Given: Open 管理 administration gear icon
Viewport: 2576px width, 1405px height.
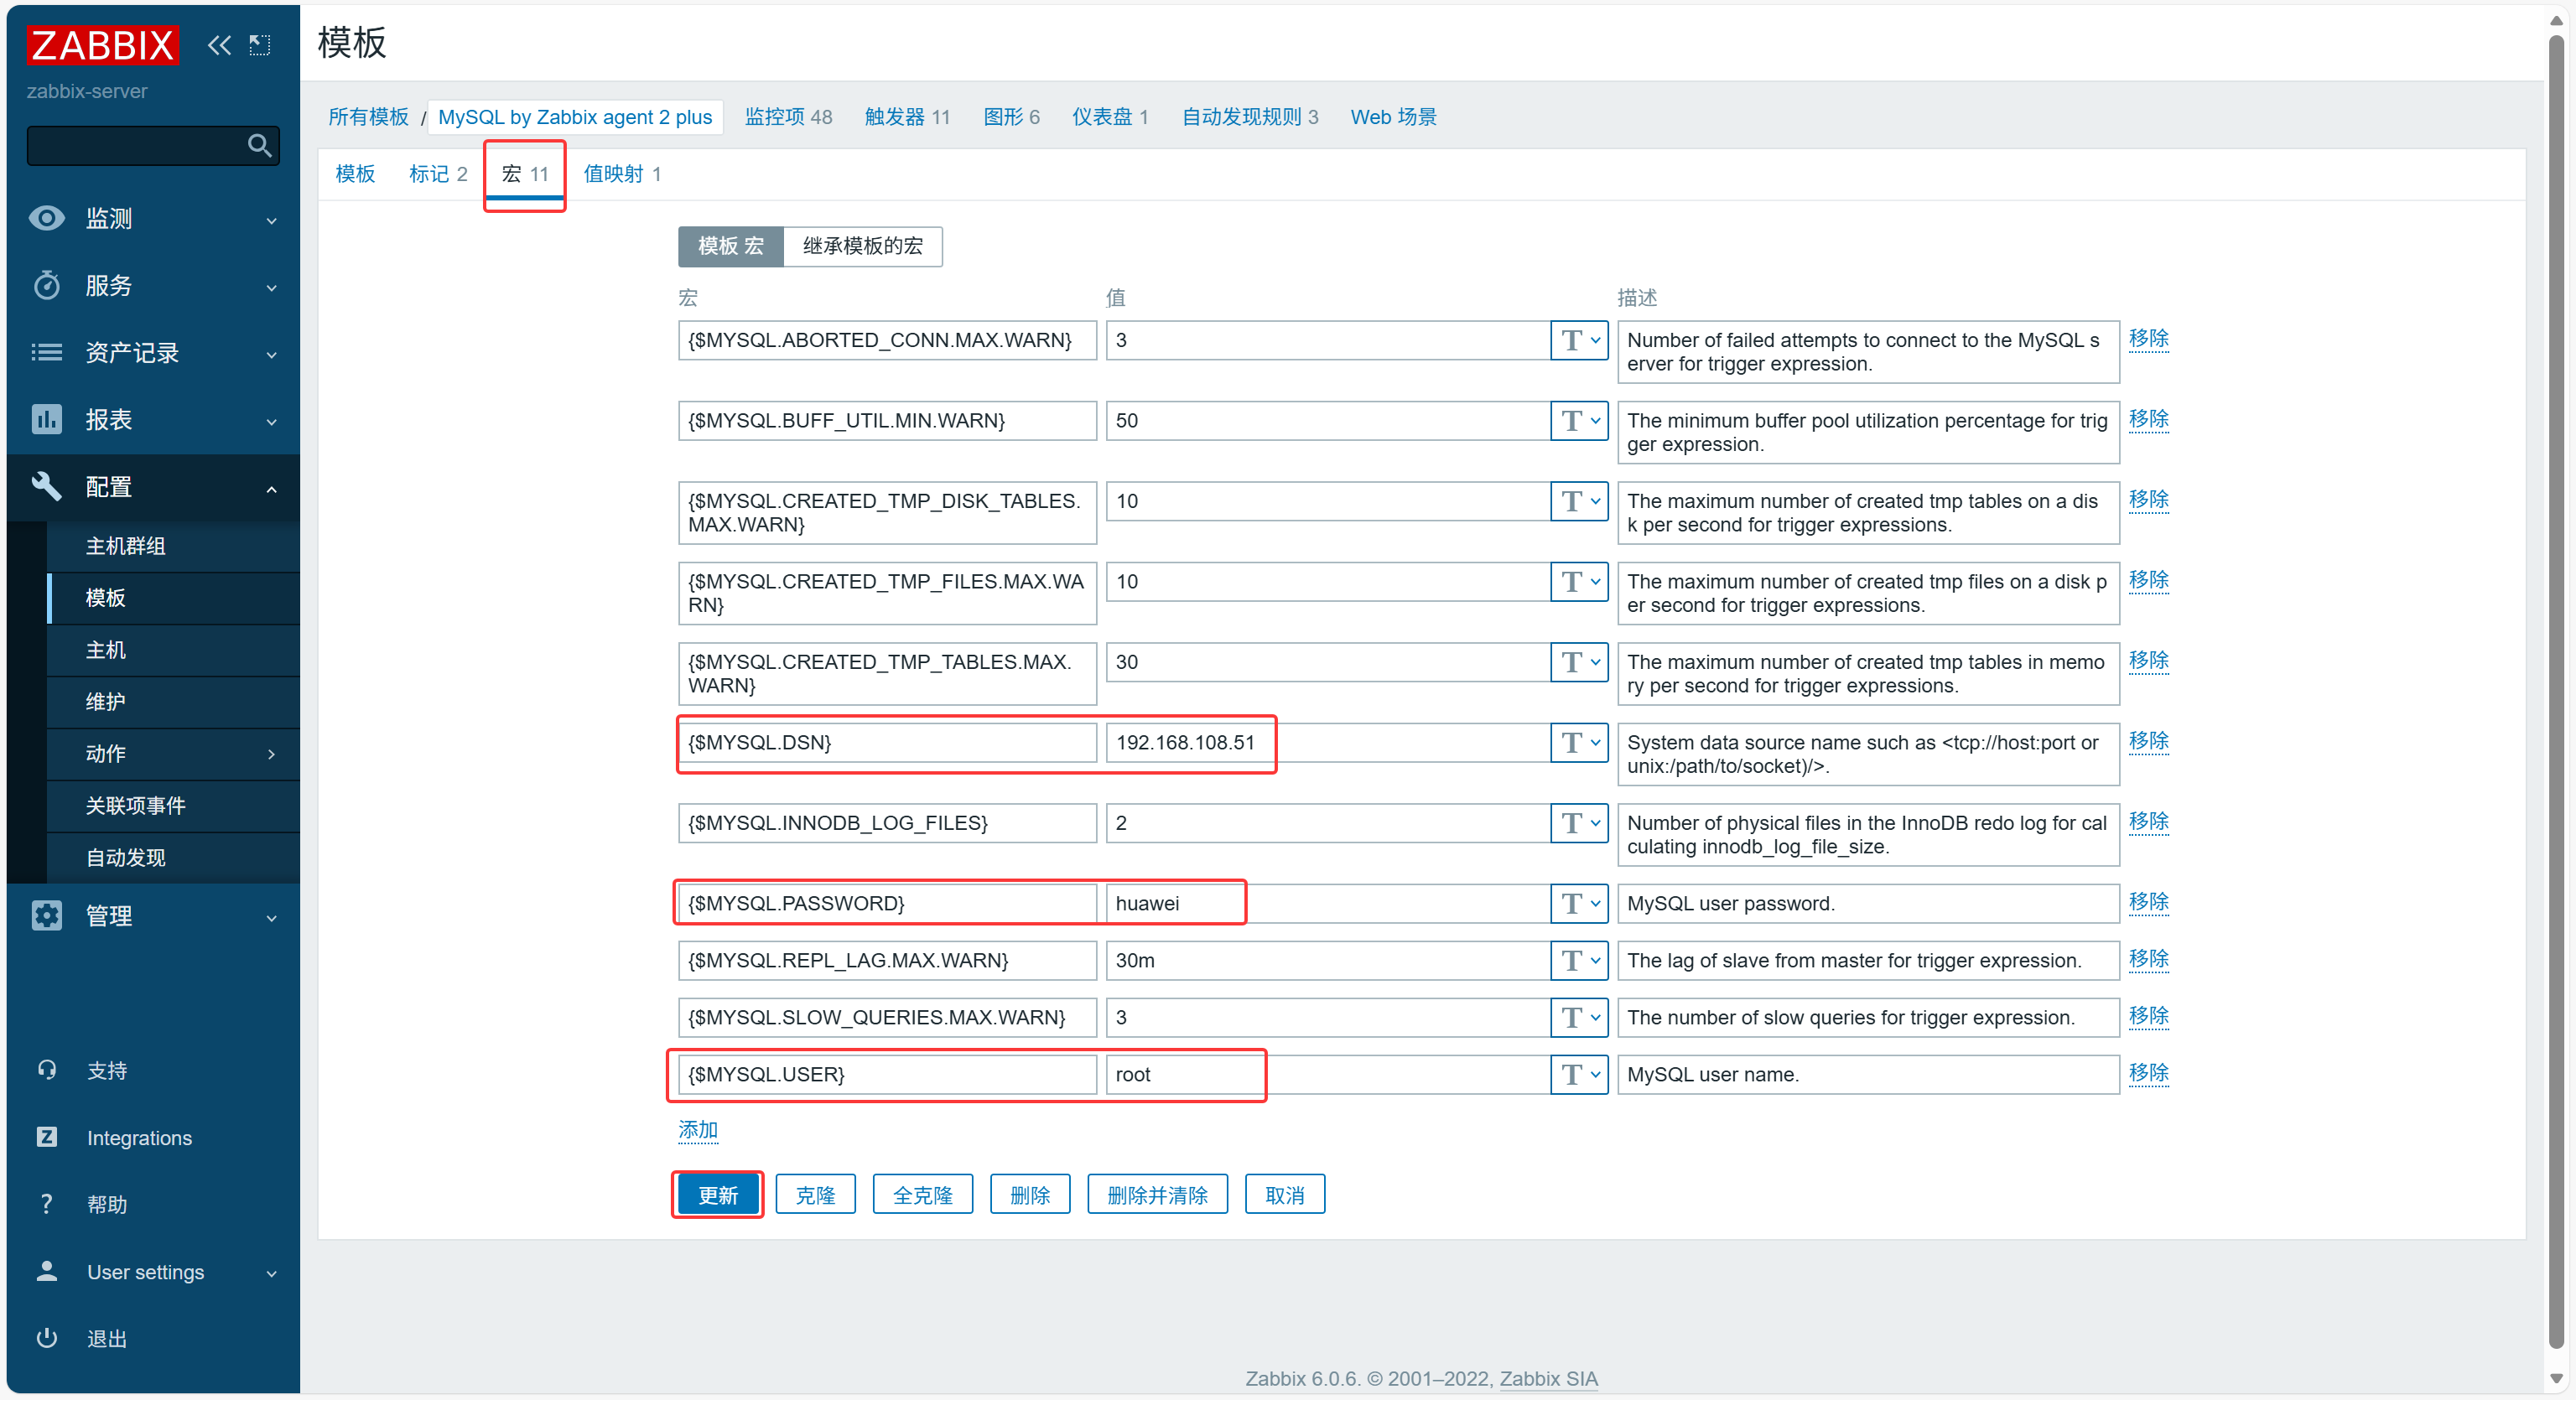Looking at the screenshot, I should 47,915.
